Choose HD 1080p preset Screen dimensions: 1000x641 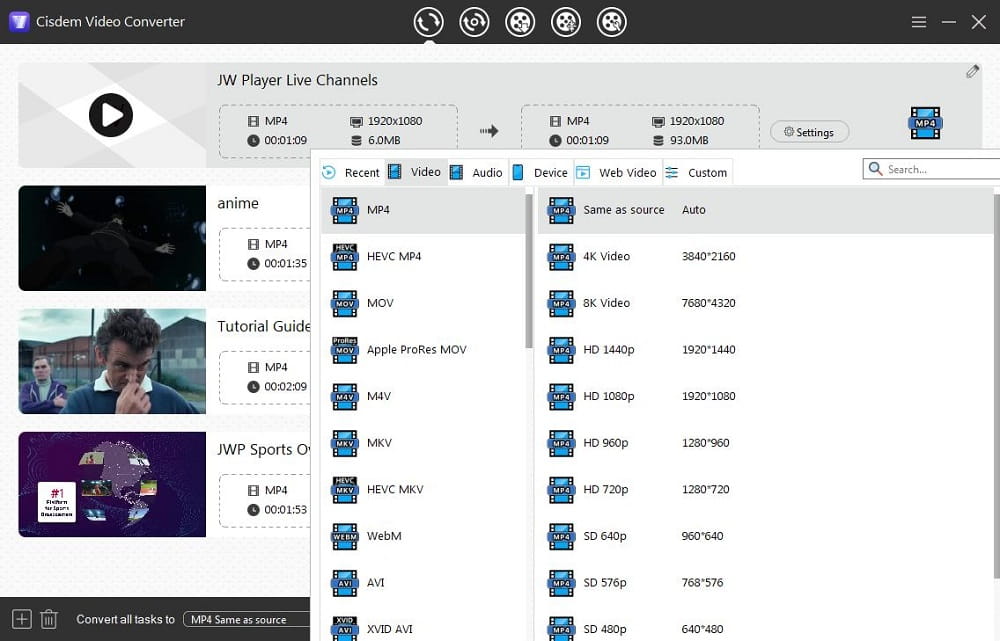pos(765,396)
